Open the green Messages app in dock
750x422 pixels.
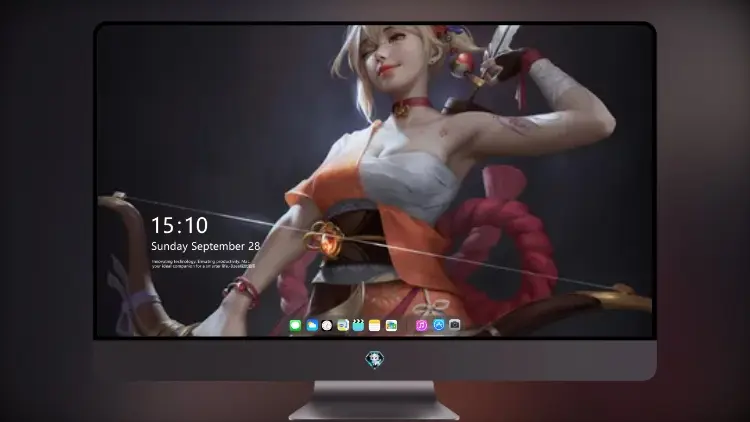tap(295, 325)
